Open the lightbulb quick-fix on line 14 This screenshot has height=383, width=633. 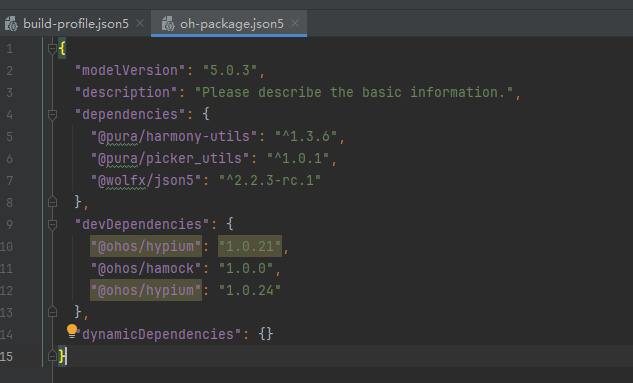tap(72, 331)
